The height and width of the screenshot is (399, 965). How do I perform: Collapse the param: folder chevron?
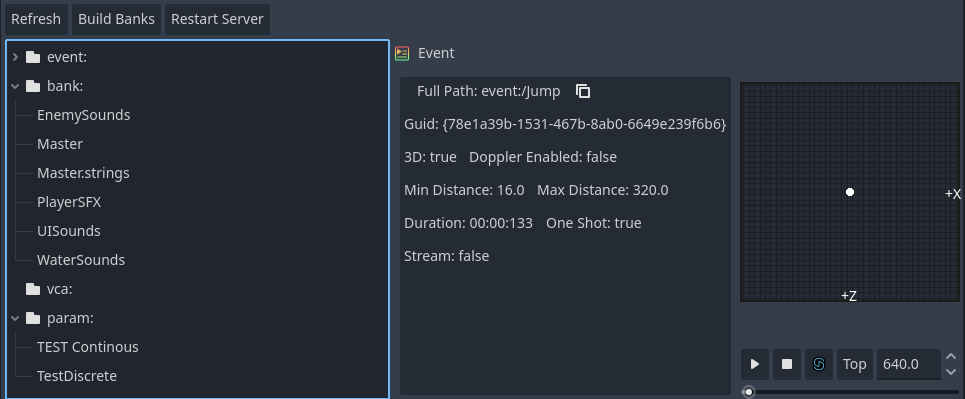pyautogui.click(x=15, y=318)
